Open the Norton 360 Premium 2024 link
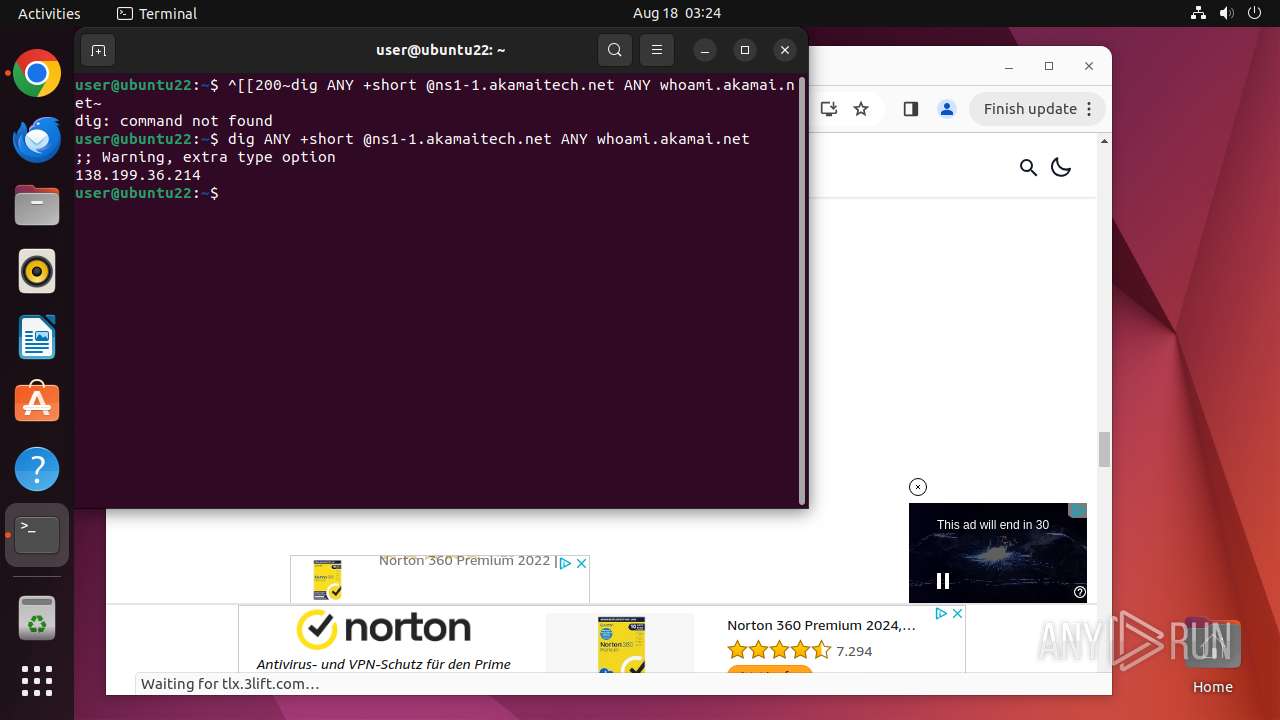Screen dimensions: 1280x720 click(x=821, y=625)
